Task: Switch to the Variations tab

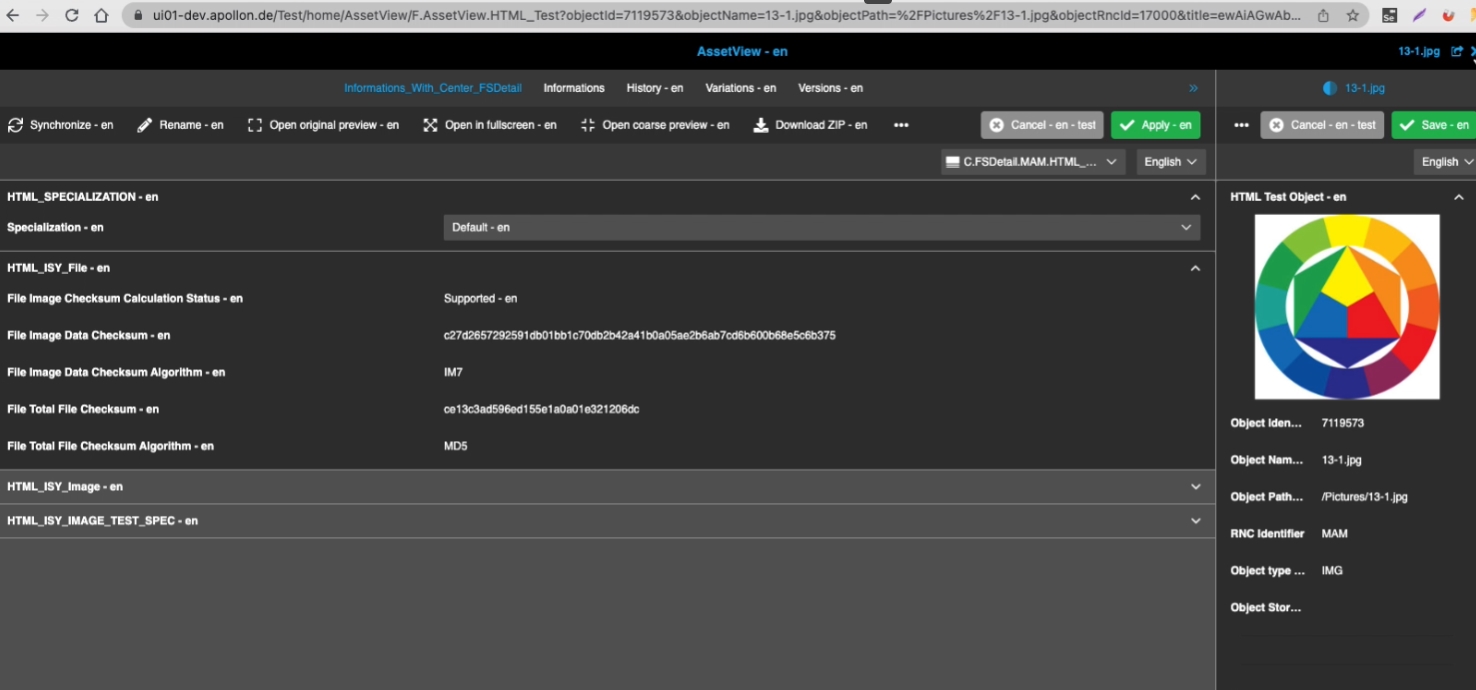Action: pyautogui.click(x=740, y=88)
